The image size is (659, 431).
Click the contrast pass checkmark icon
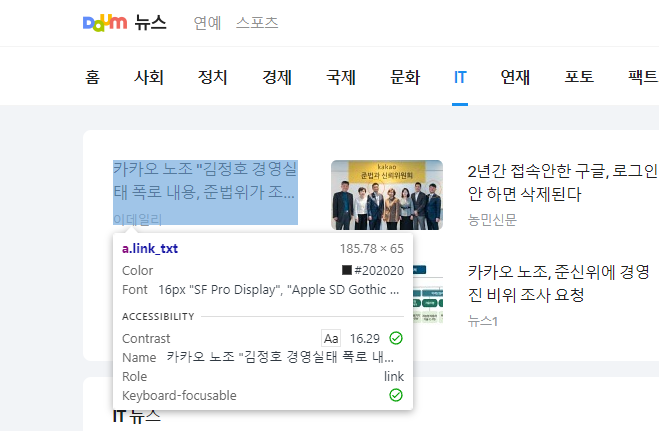[396, 338]
